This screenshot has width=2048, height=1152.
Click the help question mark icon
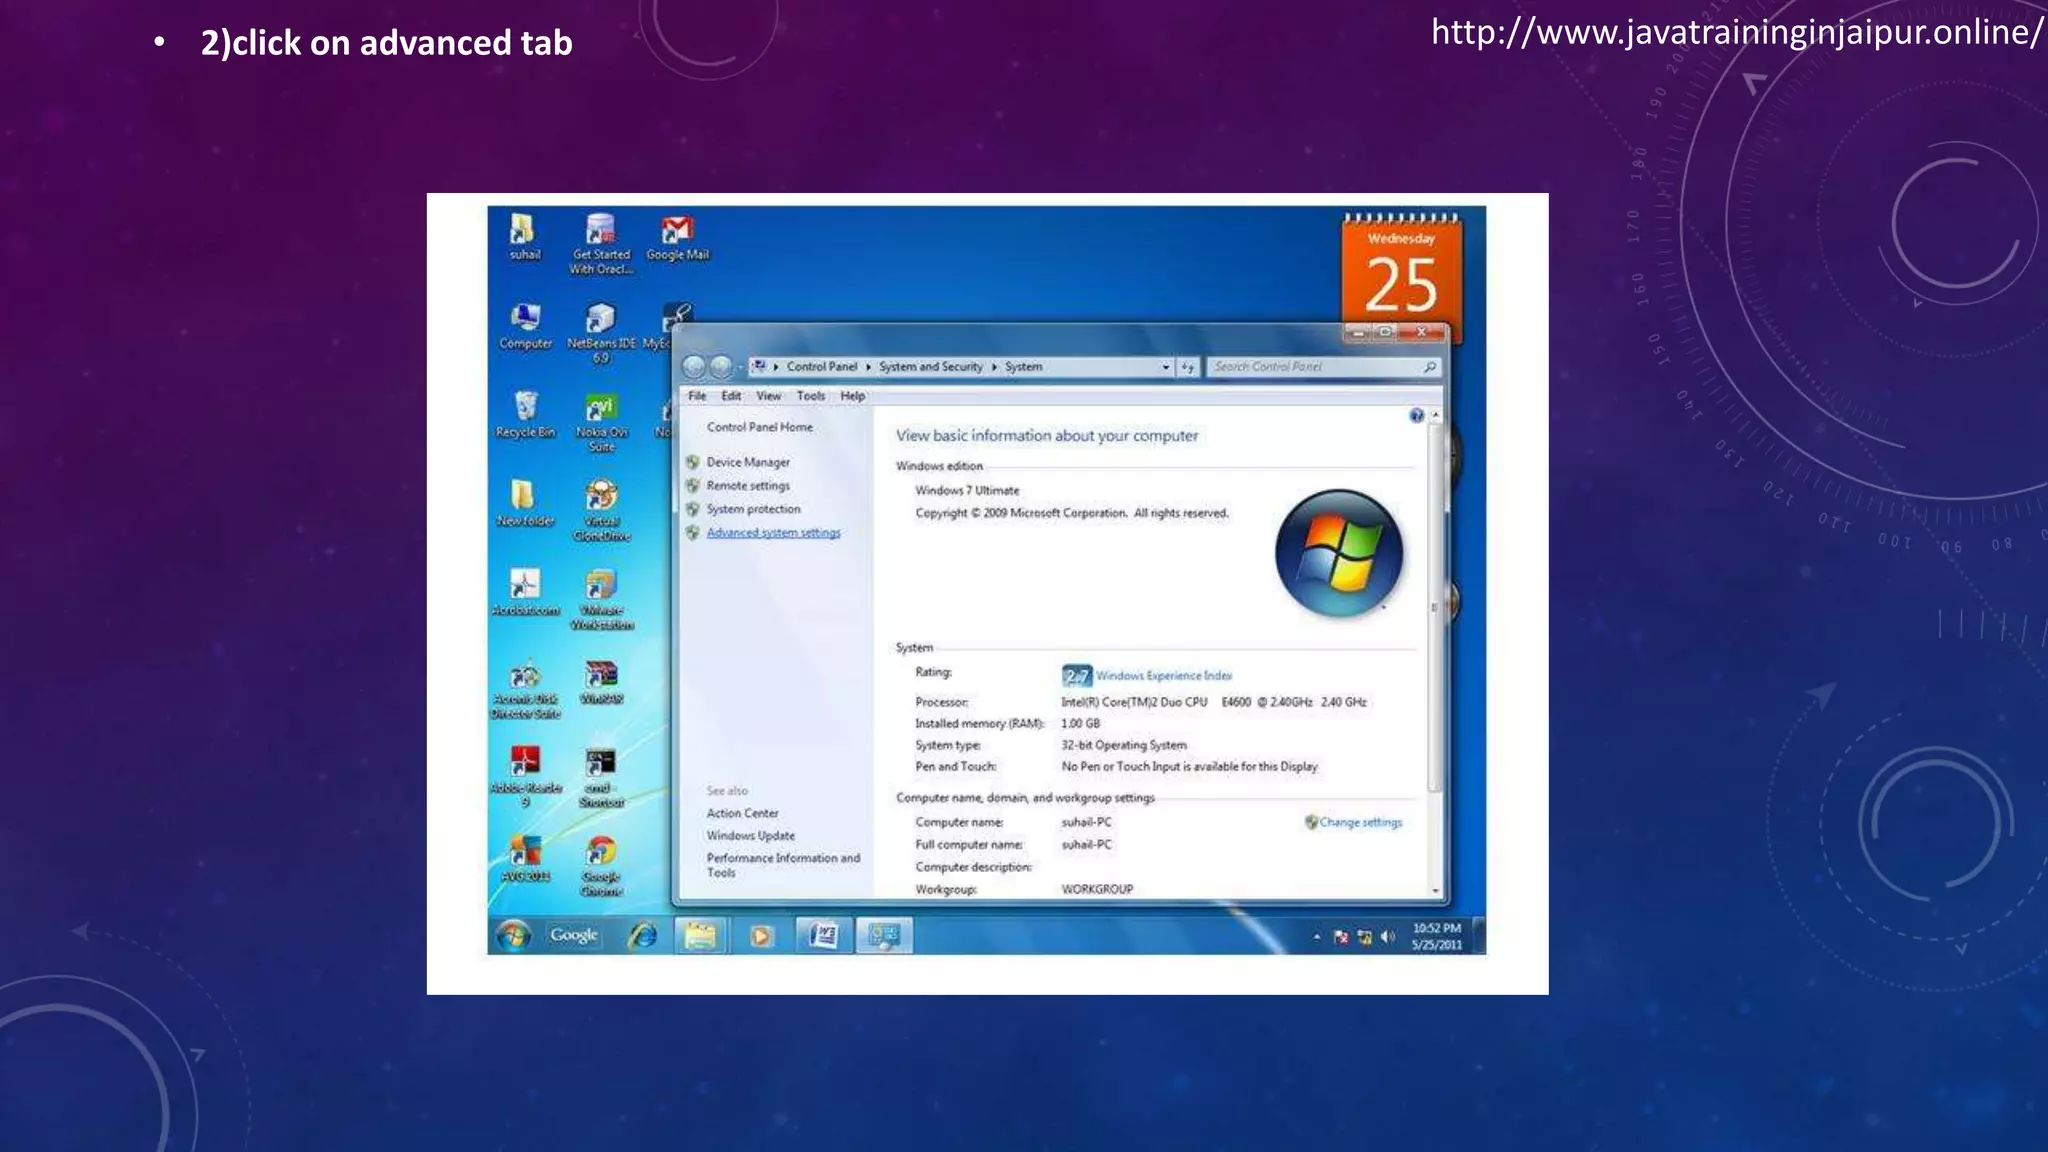1416,416
